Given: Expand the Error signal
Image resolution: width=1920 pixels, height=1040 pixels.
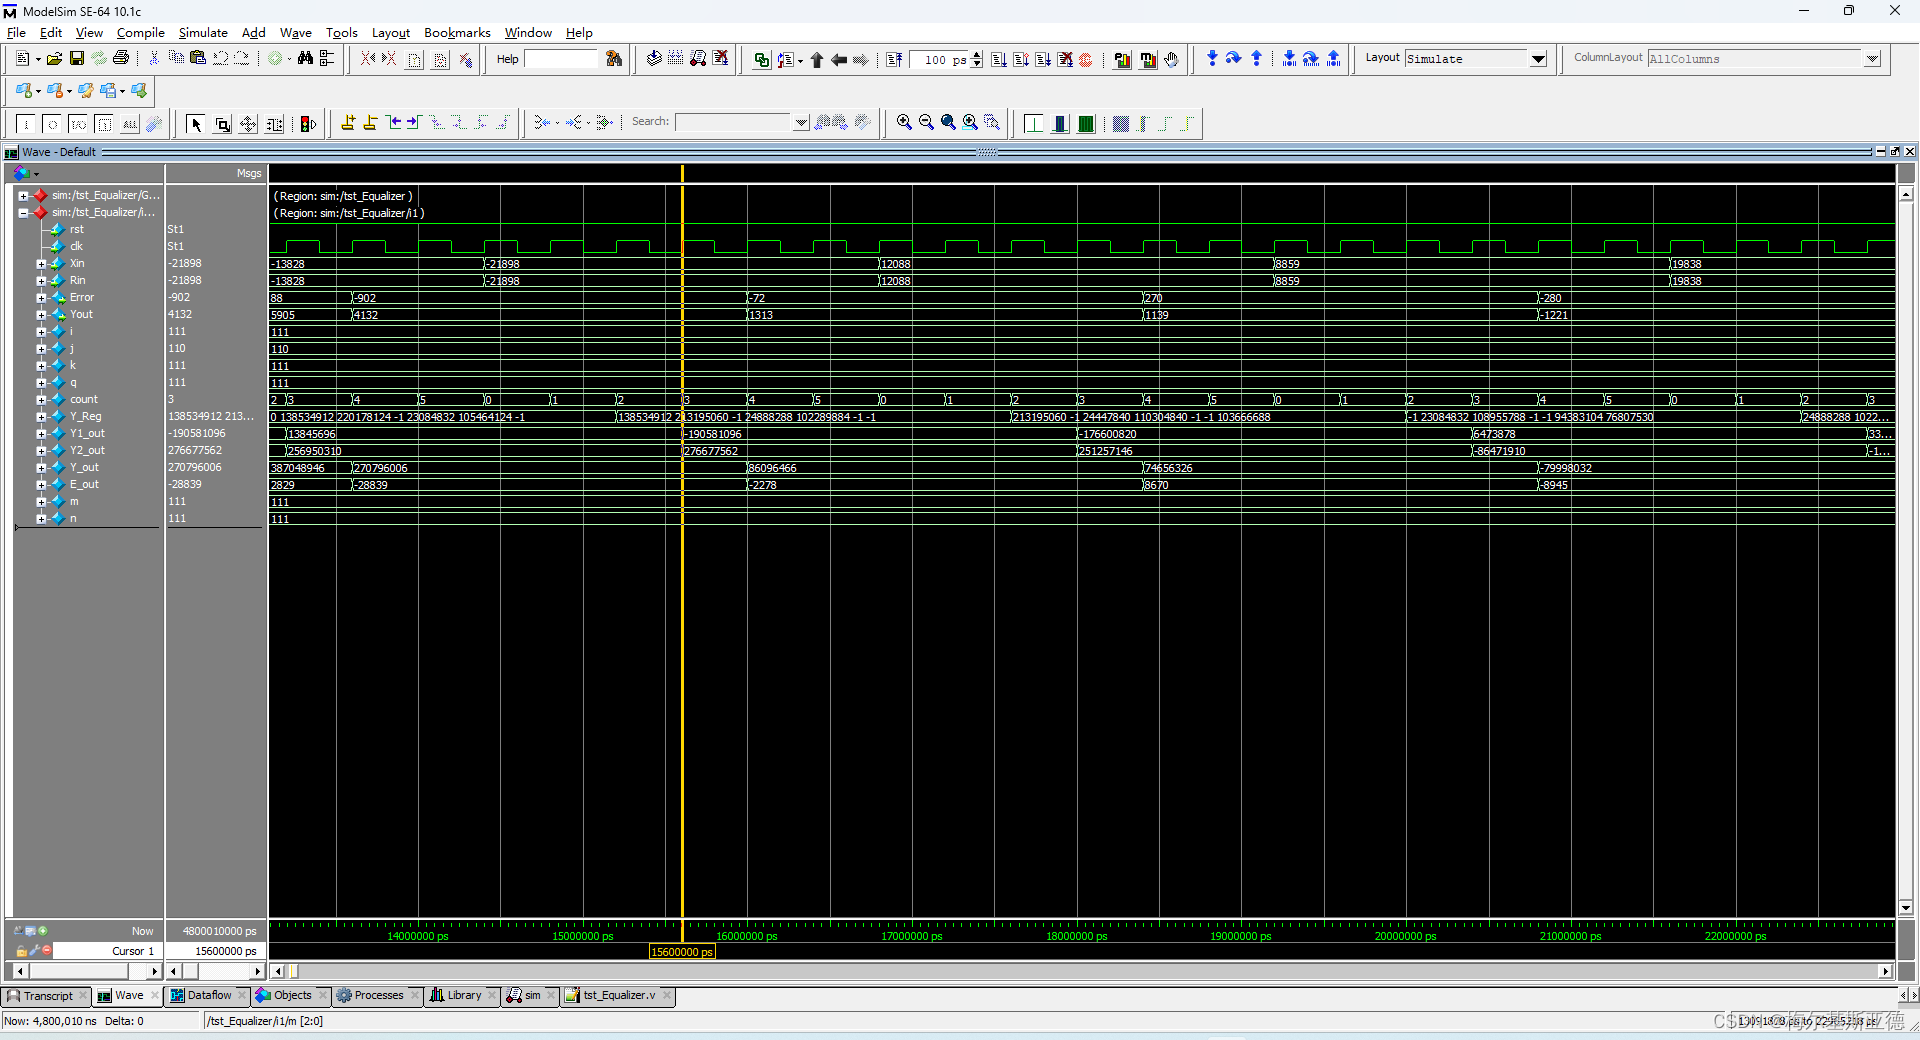Looking at the screenshot, I should click(41, 298).
